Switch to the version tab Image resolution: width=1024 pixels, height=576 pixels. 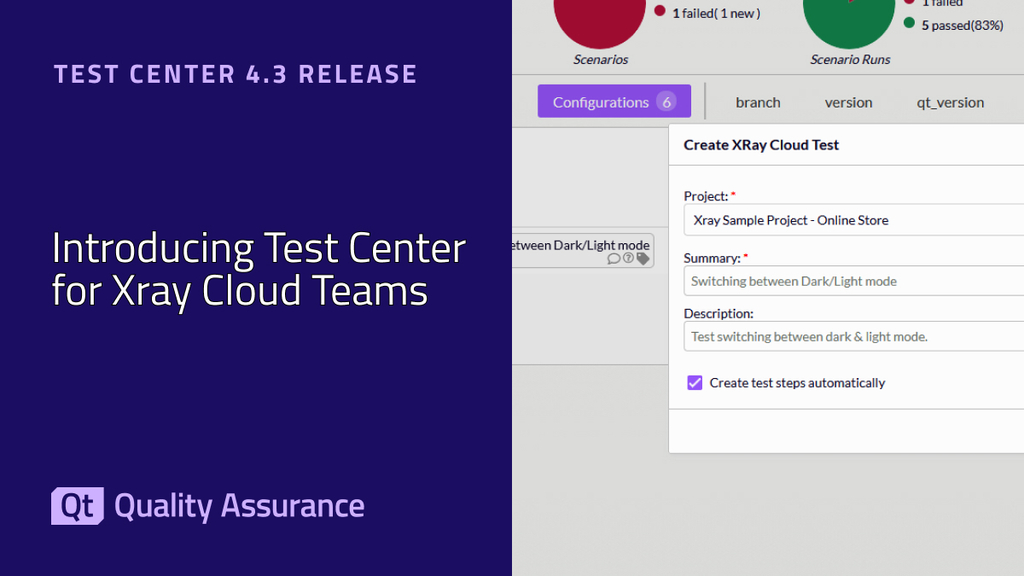coord(848,101)
